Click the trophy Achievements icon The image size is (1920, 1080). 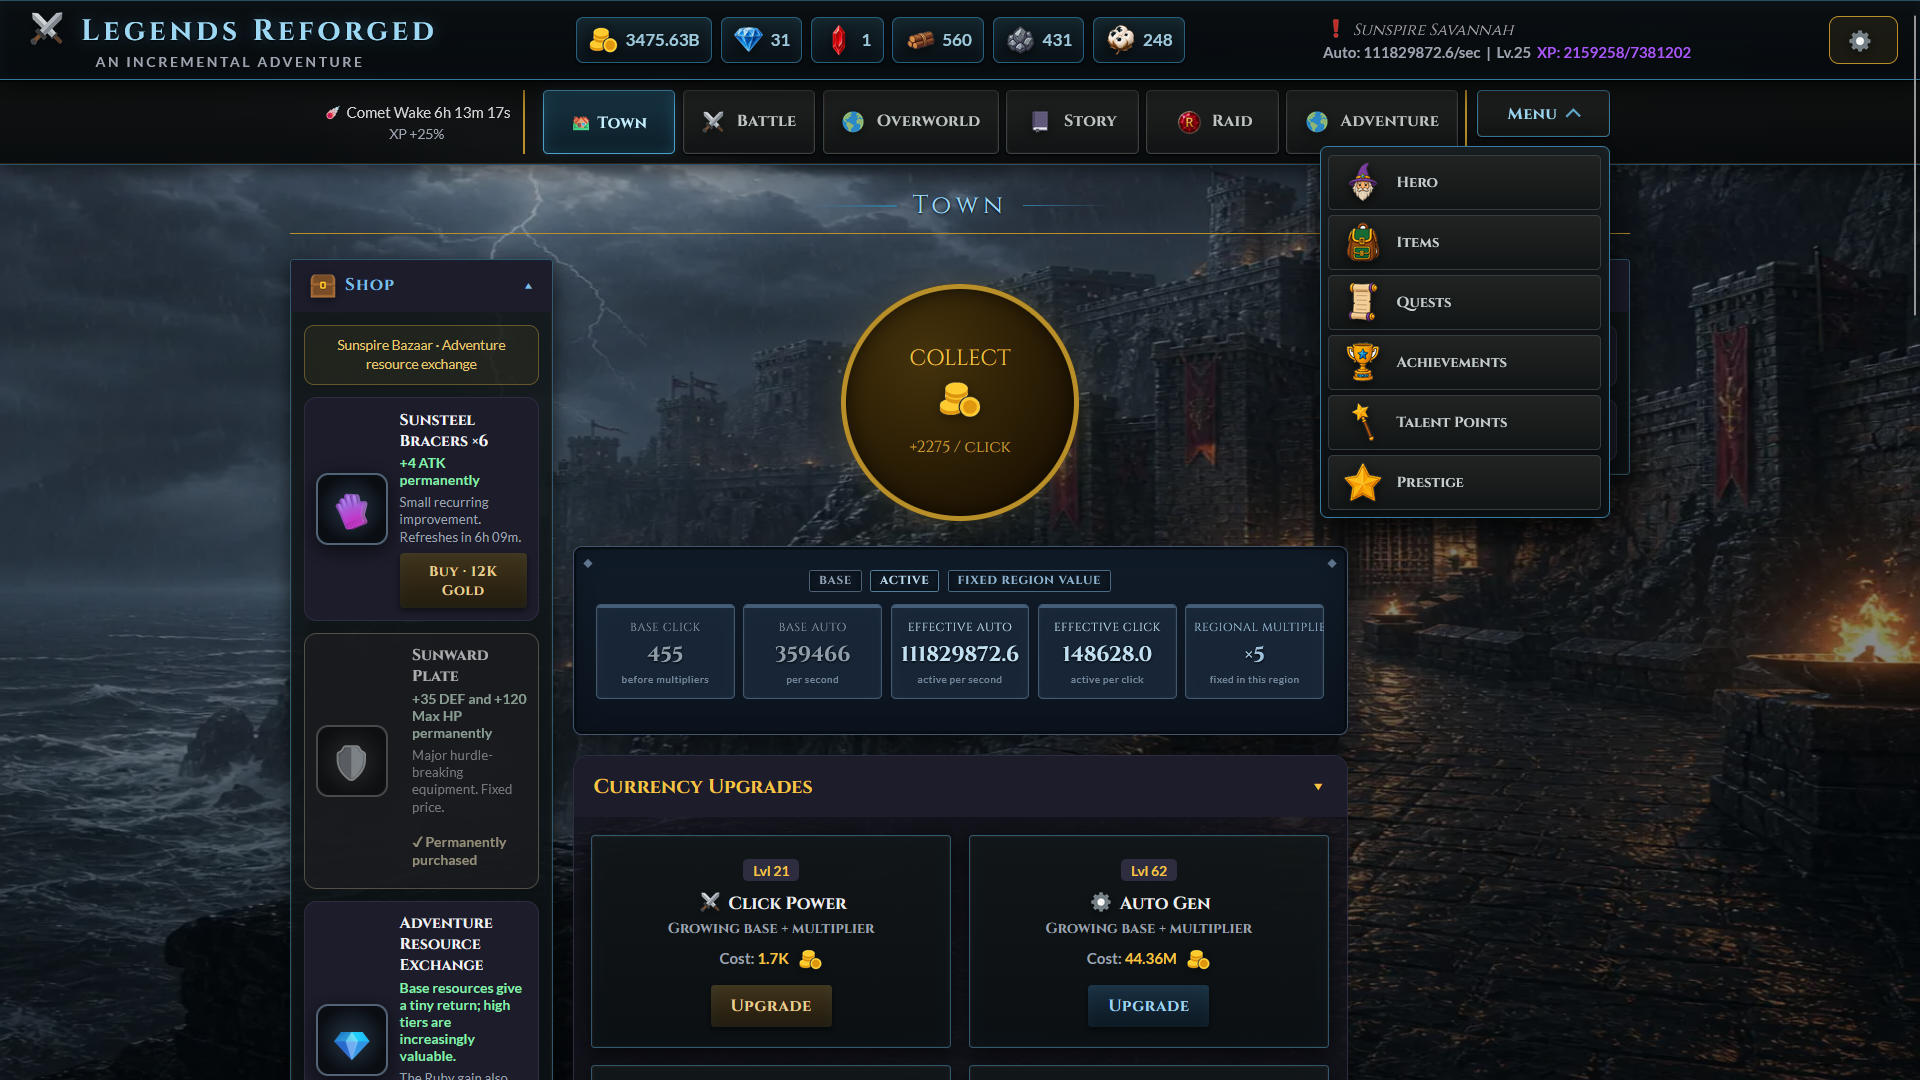(x=1362, y=362)
